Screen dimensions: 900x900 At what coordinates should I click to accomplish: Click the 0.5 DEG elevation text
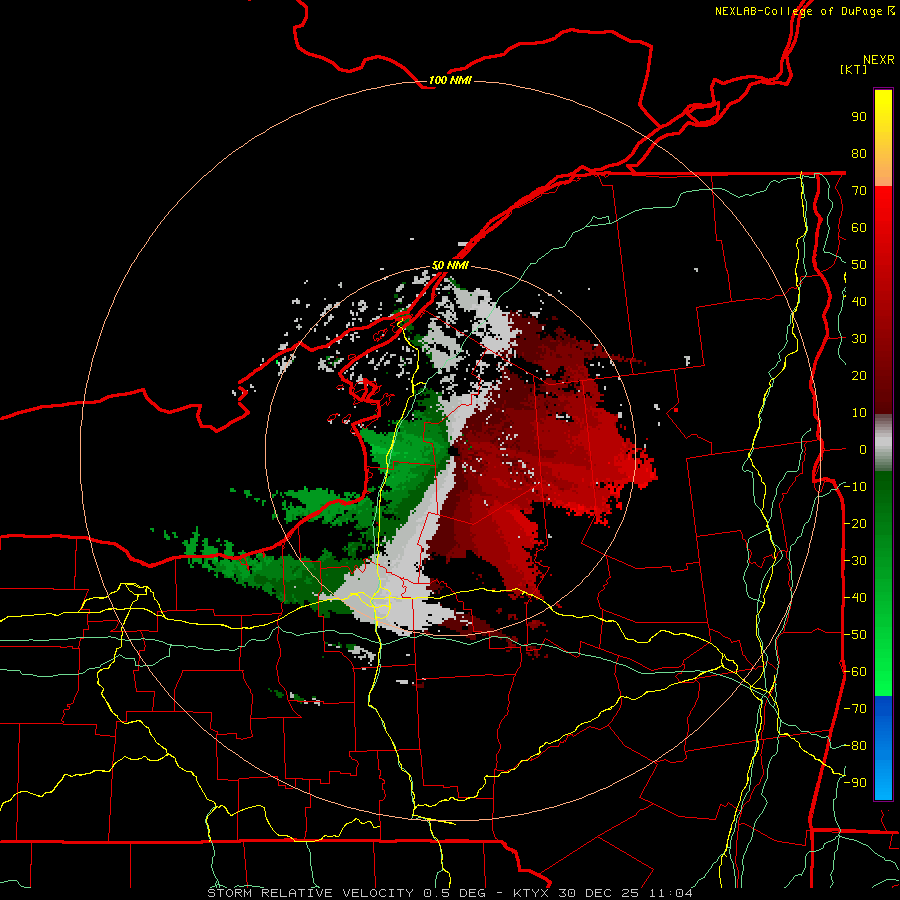click(x=455, y=893)
